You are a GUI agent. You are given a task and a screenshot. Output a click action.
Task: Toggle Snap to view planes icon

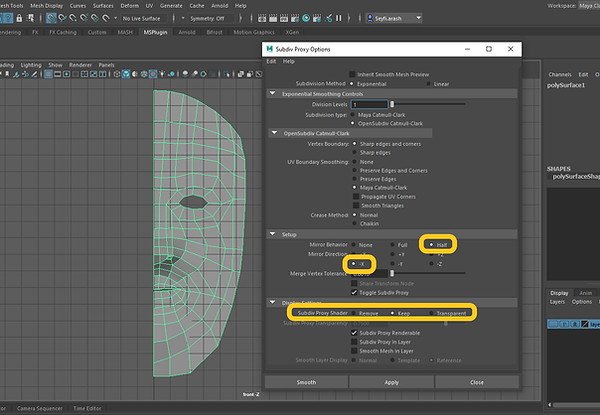click(95, 18)
